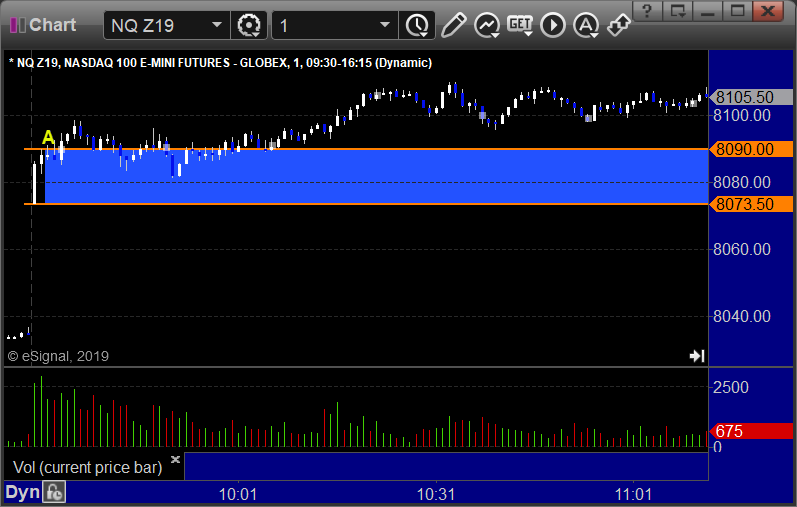The height and width of the screenshot is (507, 797).
Task: Click the 11:01 time axis label
Action: point(633,494)
